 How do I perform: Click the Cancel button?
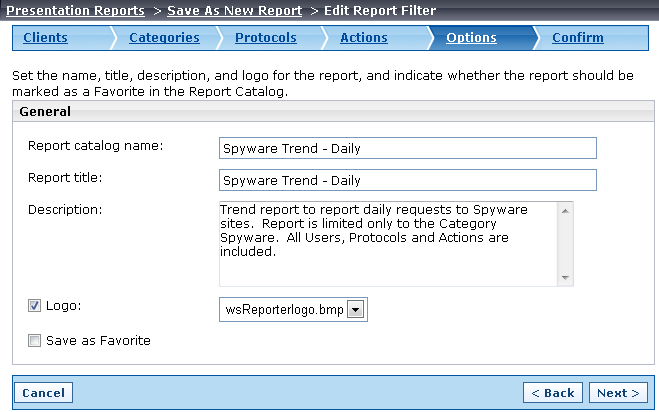coord(44,393)
